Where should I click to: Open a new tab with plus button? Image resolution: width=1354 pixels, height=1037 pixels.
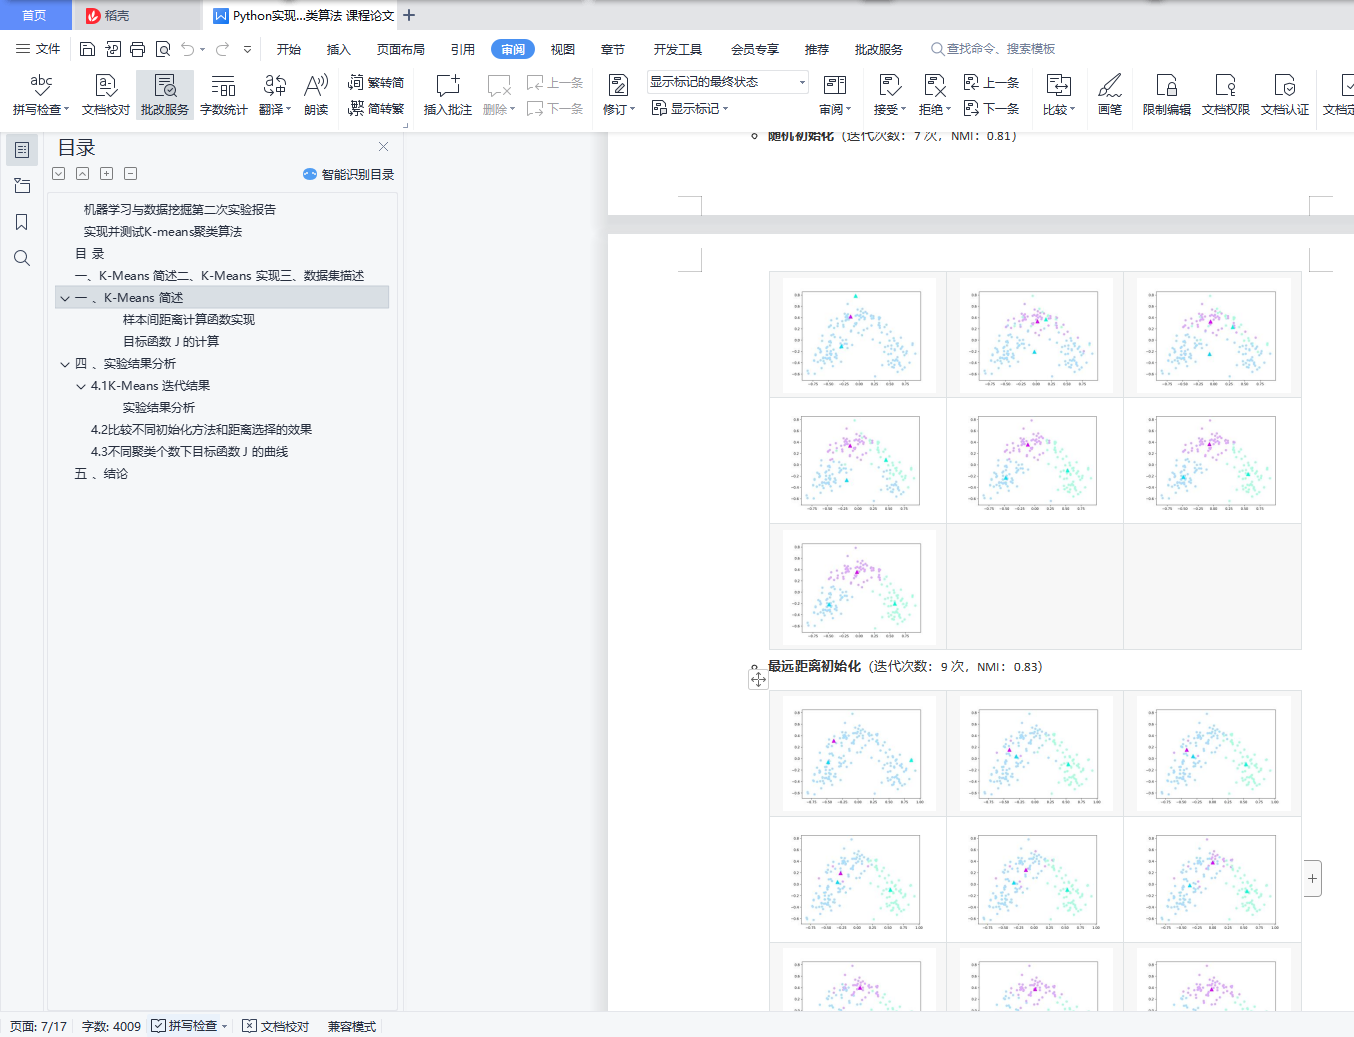409,15
